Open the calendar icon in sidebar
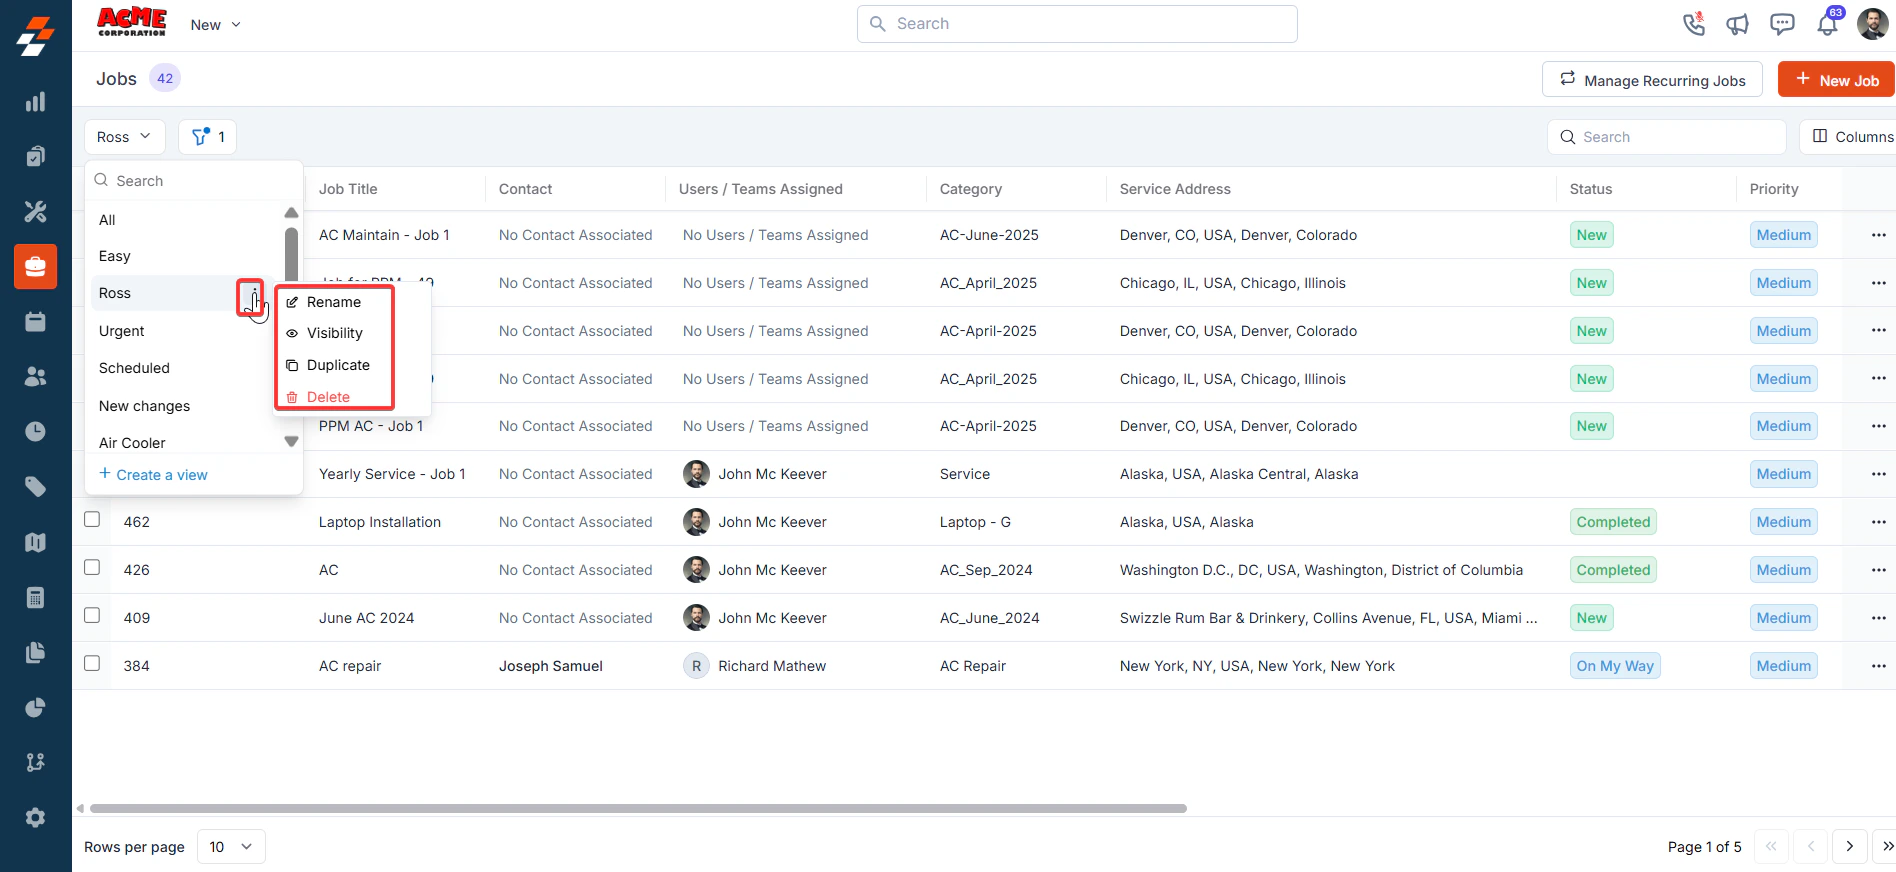 [35, 322]
